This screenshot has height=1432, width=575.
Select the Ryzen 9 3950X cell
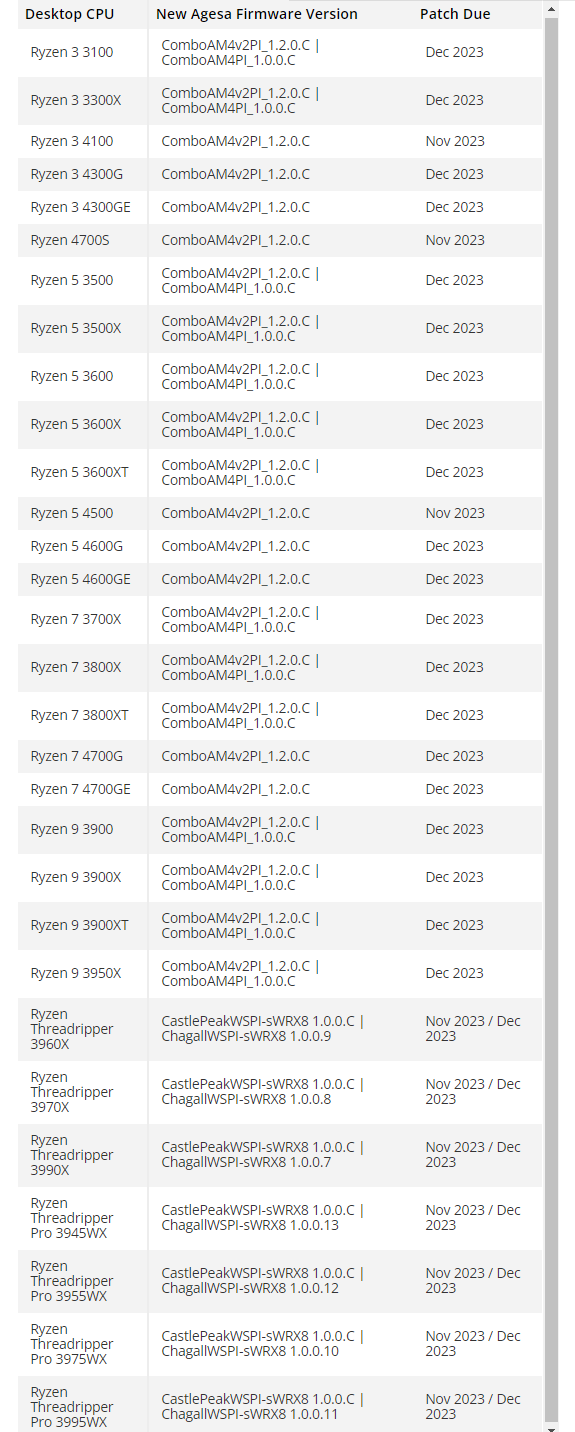tap(83, 973)
